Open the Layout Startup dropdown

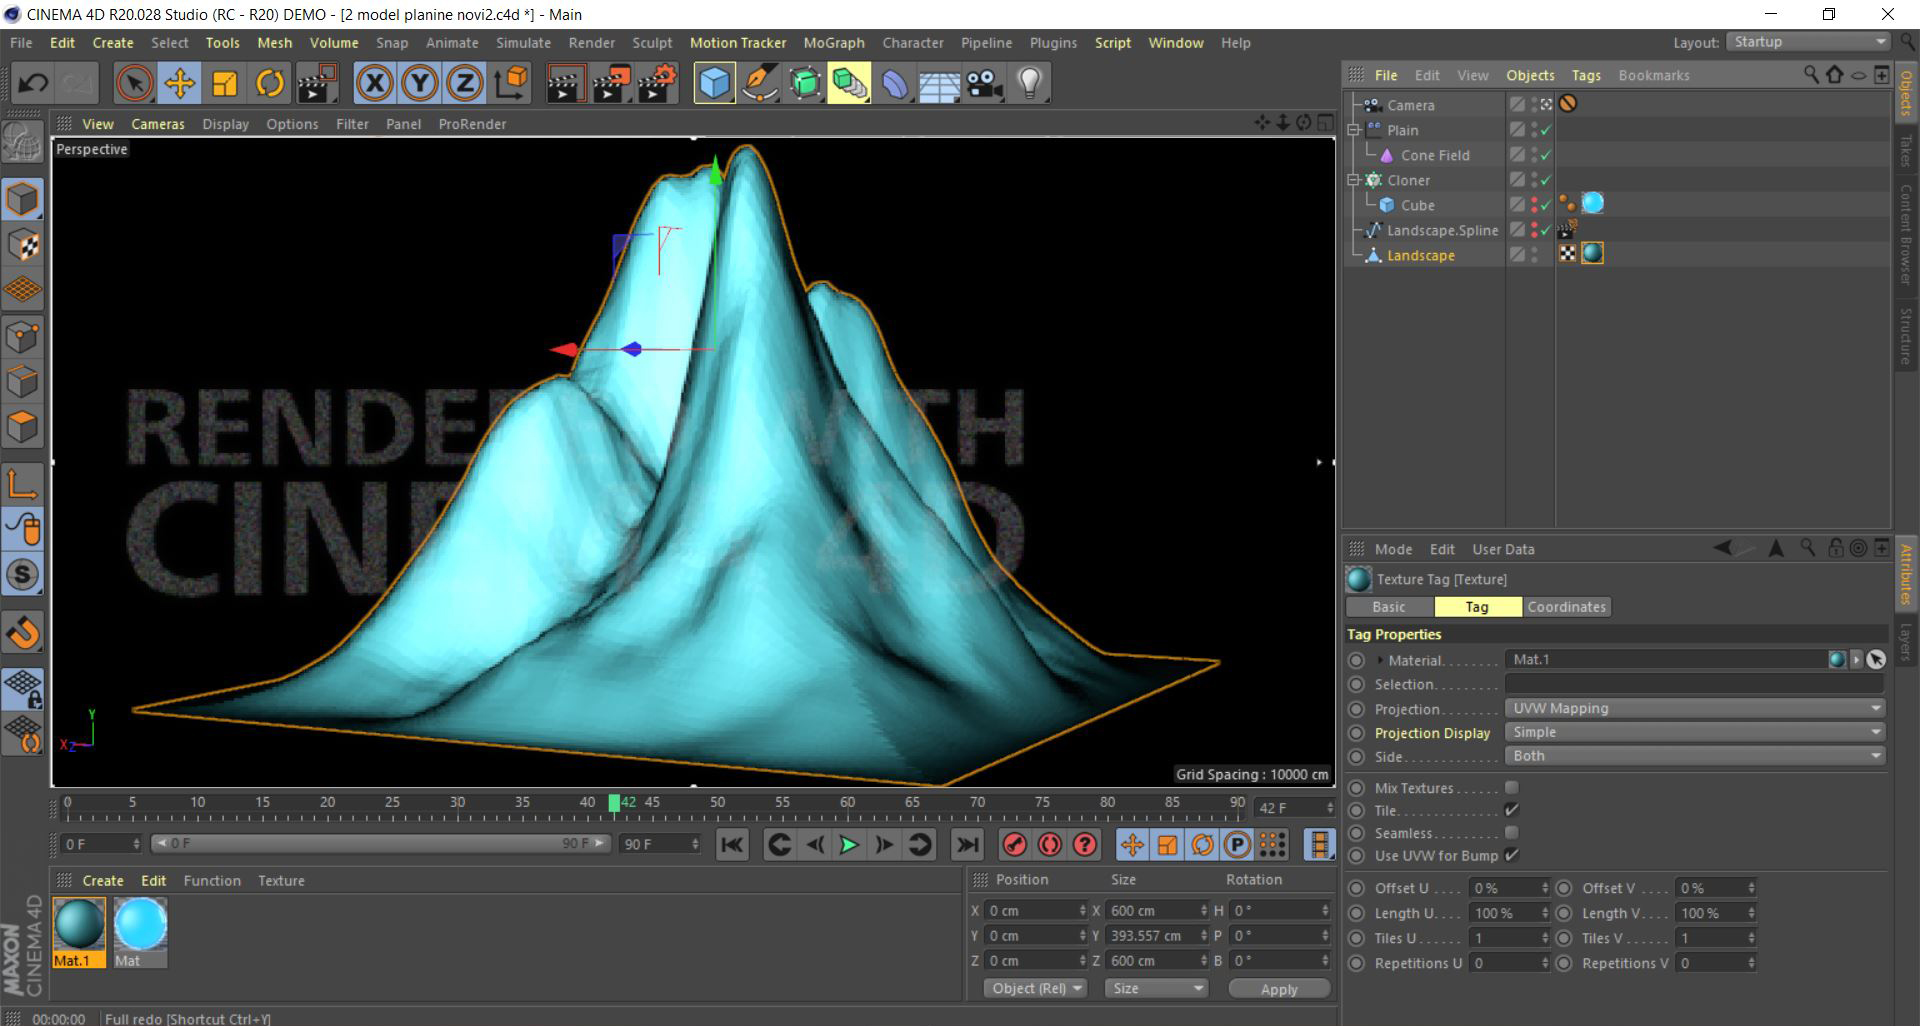click(1808, 42)
